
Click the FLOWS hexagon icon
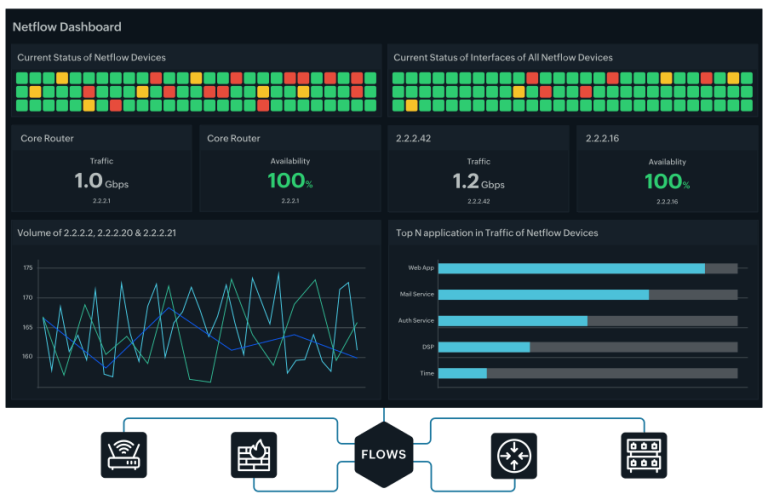tap(384, 454)
